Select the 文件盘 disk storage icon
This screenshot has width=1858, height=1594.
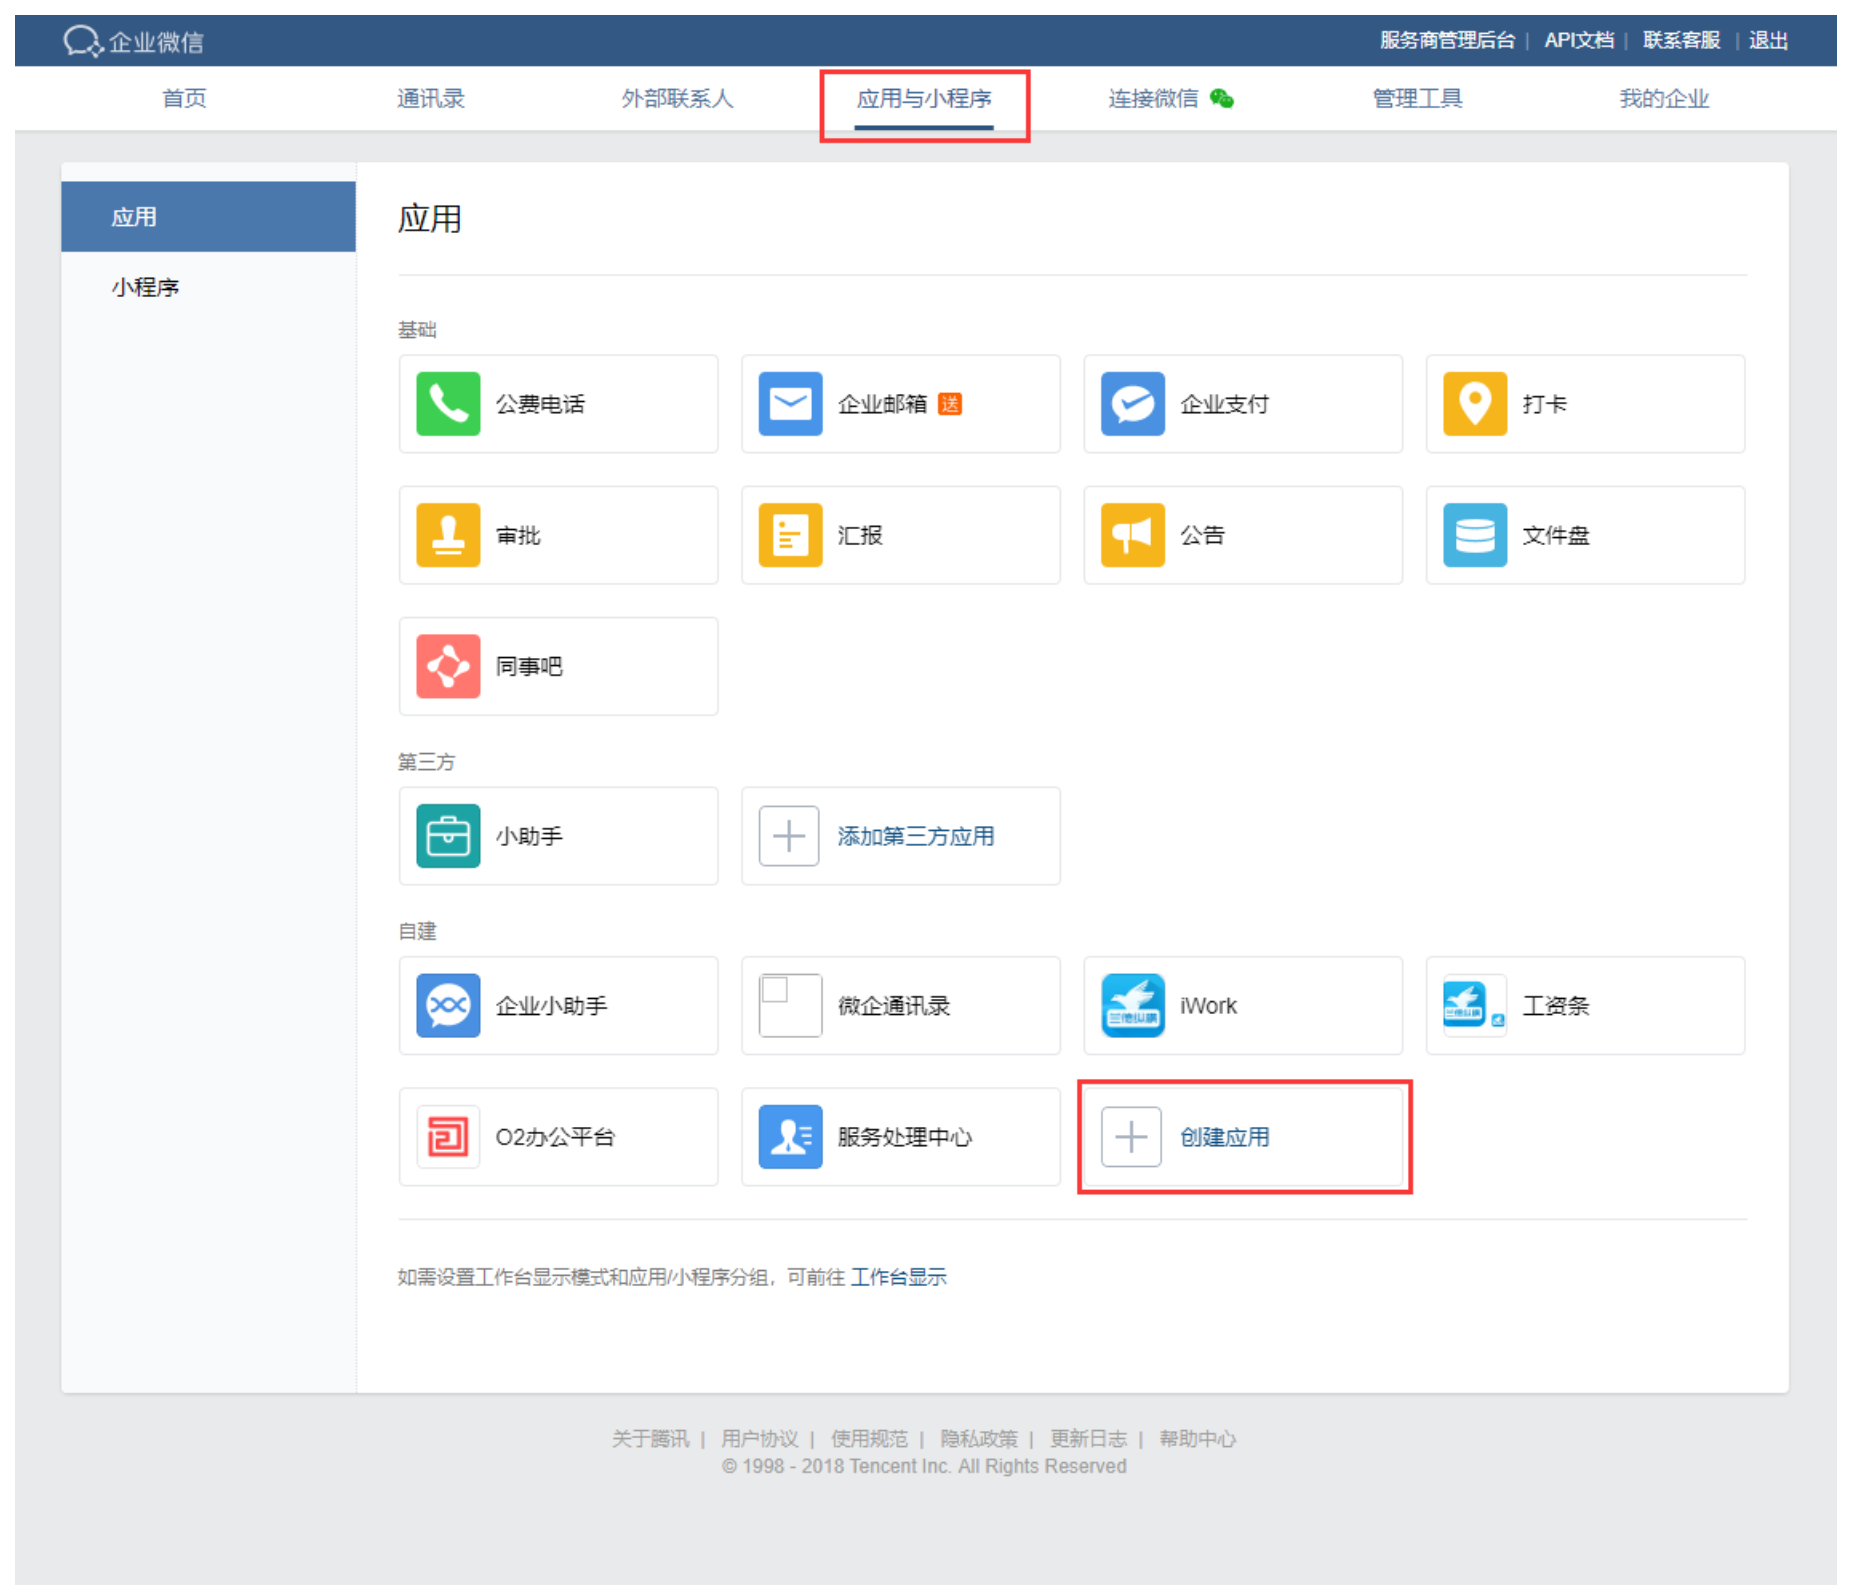(1474, 535)
